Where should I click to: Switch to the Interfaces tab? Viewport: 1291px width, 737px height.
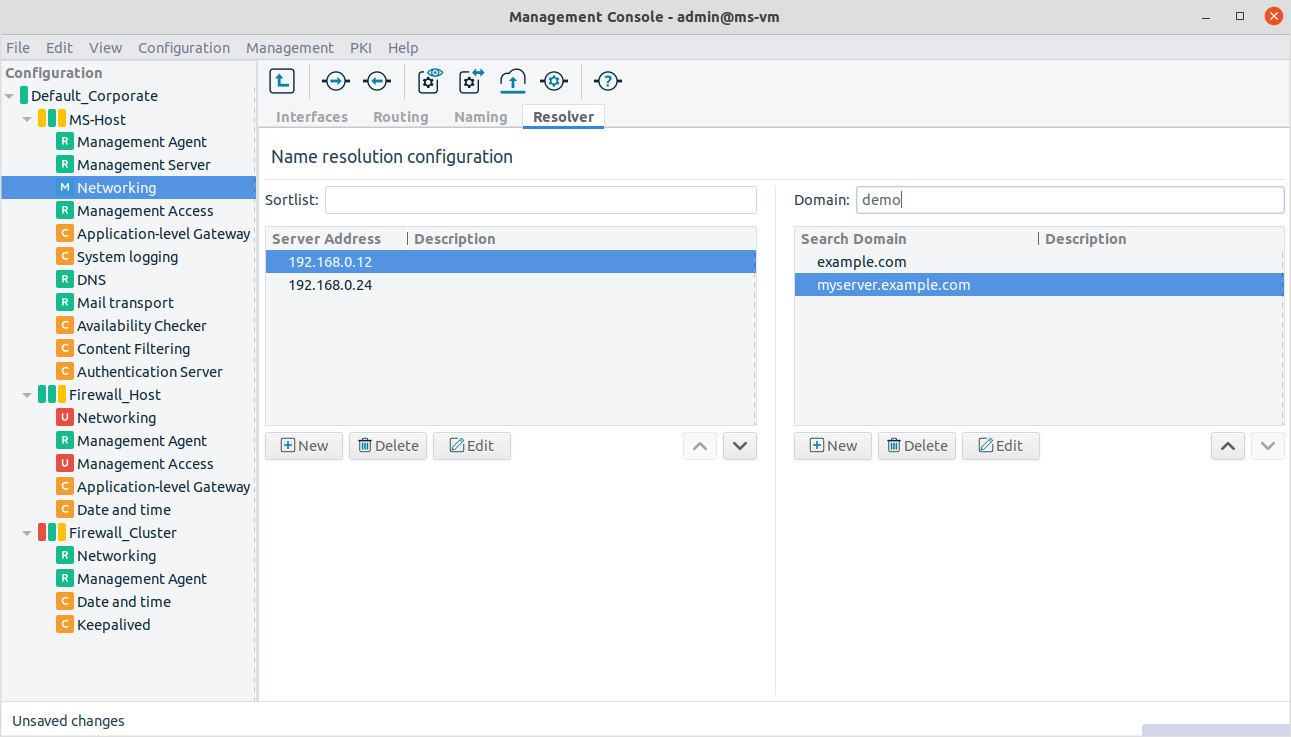312,117
